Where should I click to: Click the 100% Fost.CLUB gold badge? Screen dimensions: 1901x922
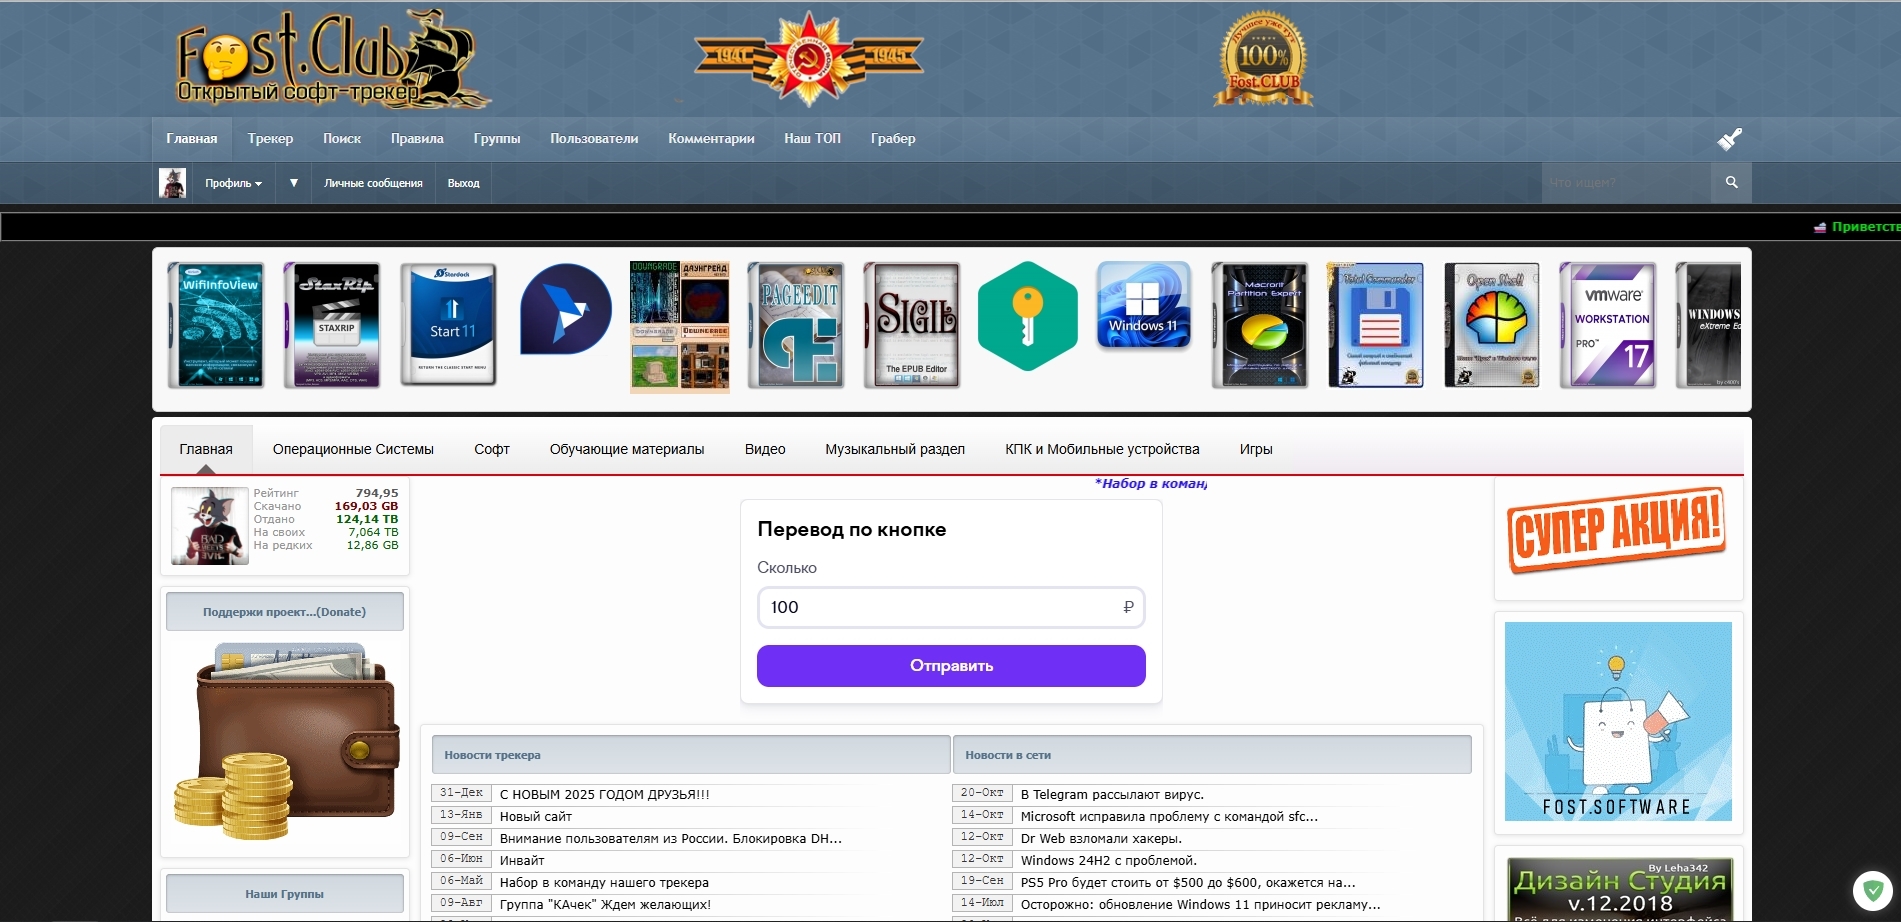click(1263, 60)
